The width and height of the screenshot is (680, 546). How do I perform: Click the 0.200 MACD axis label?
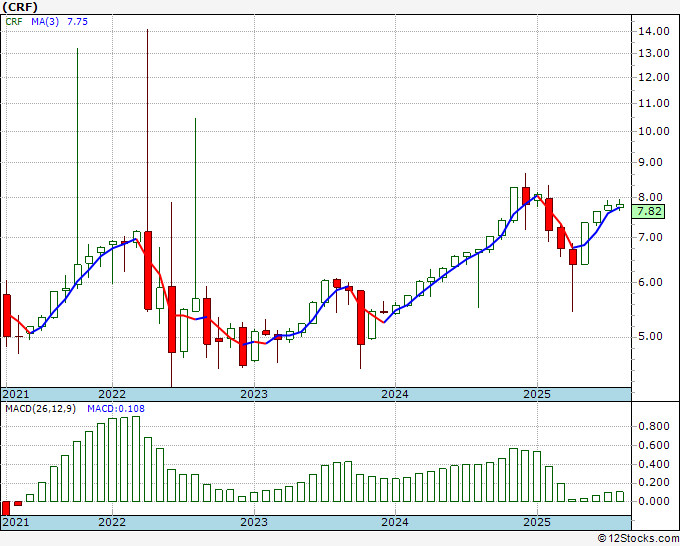[654, 483]
